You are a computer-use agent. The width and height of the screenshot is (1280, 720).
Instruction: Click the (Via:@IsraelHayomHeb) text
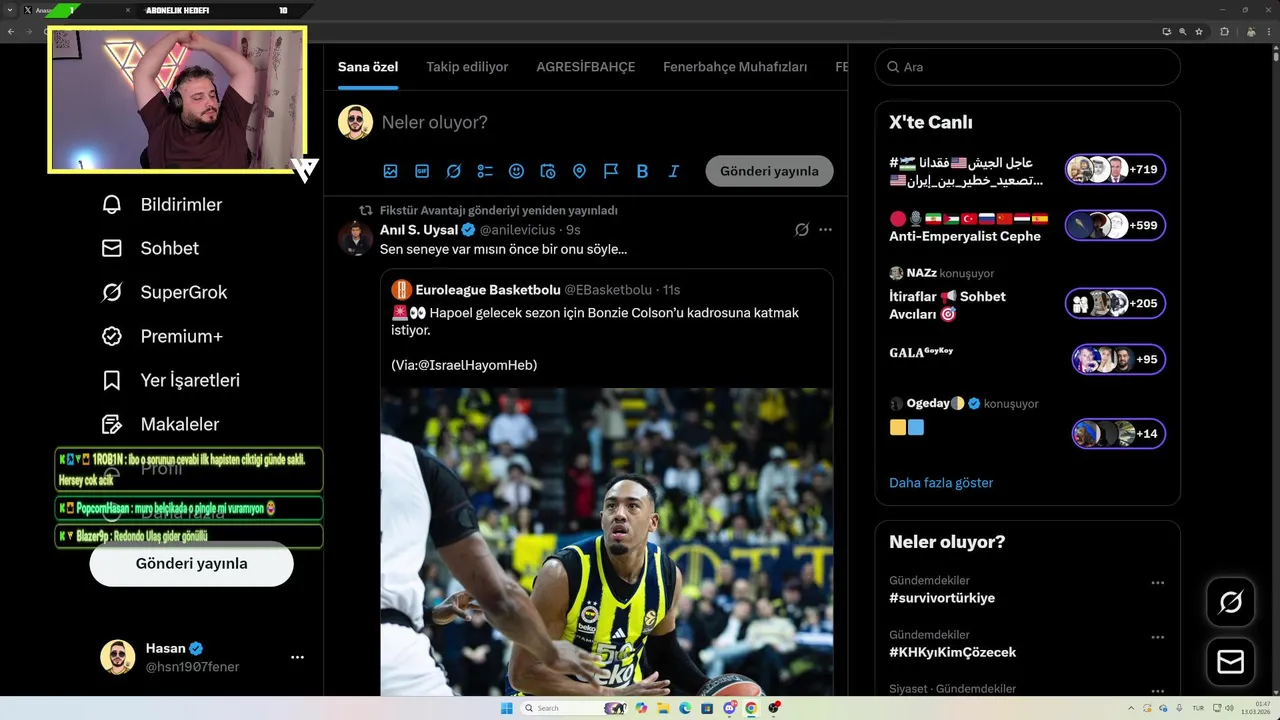click(464, 365)
